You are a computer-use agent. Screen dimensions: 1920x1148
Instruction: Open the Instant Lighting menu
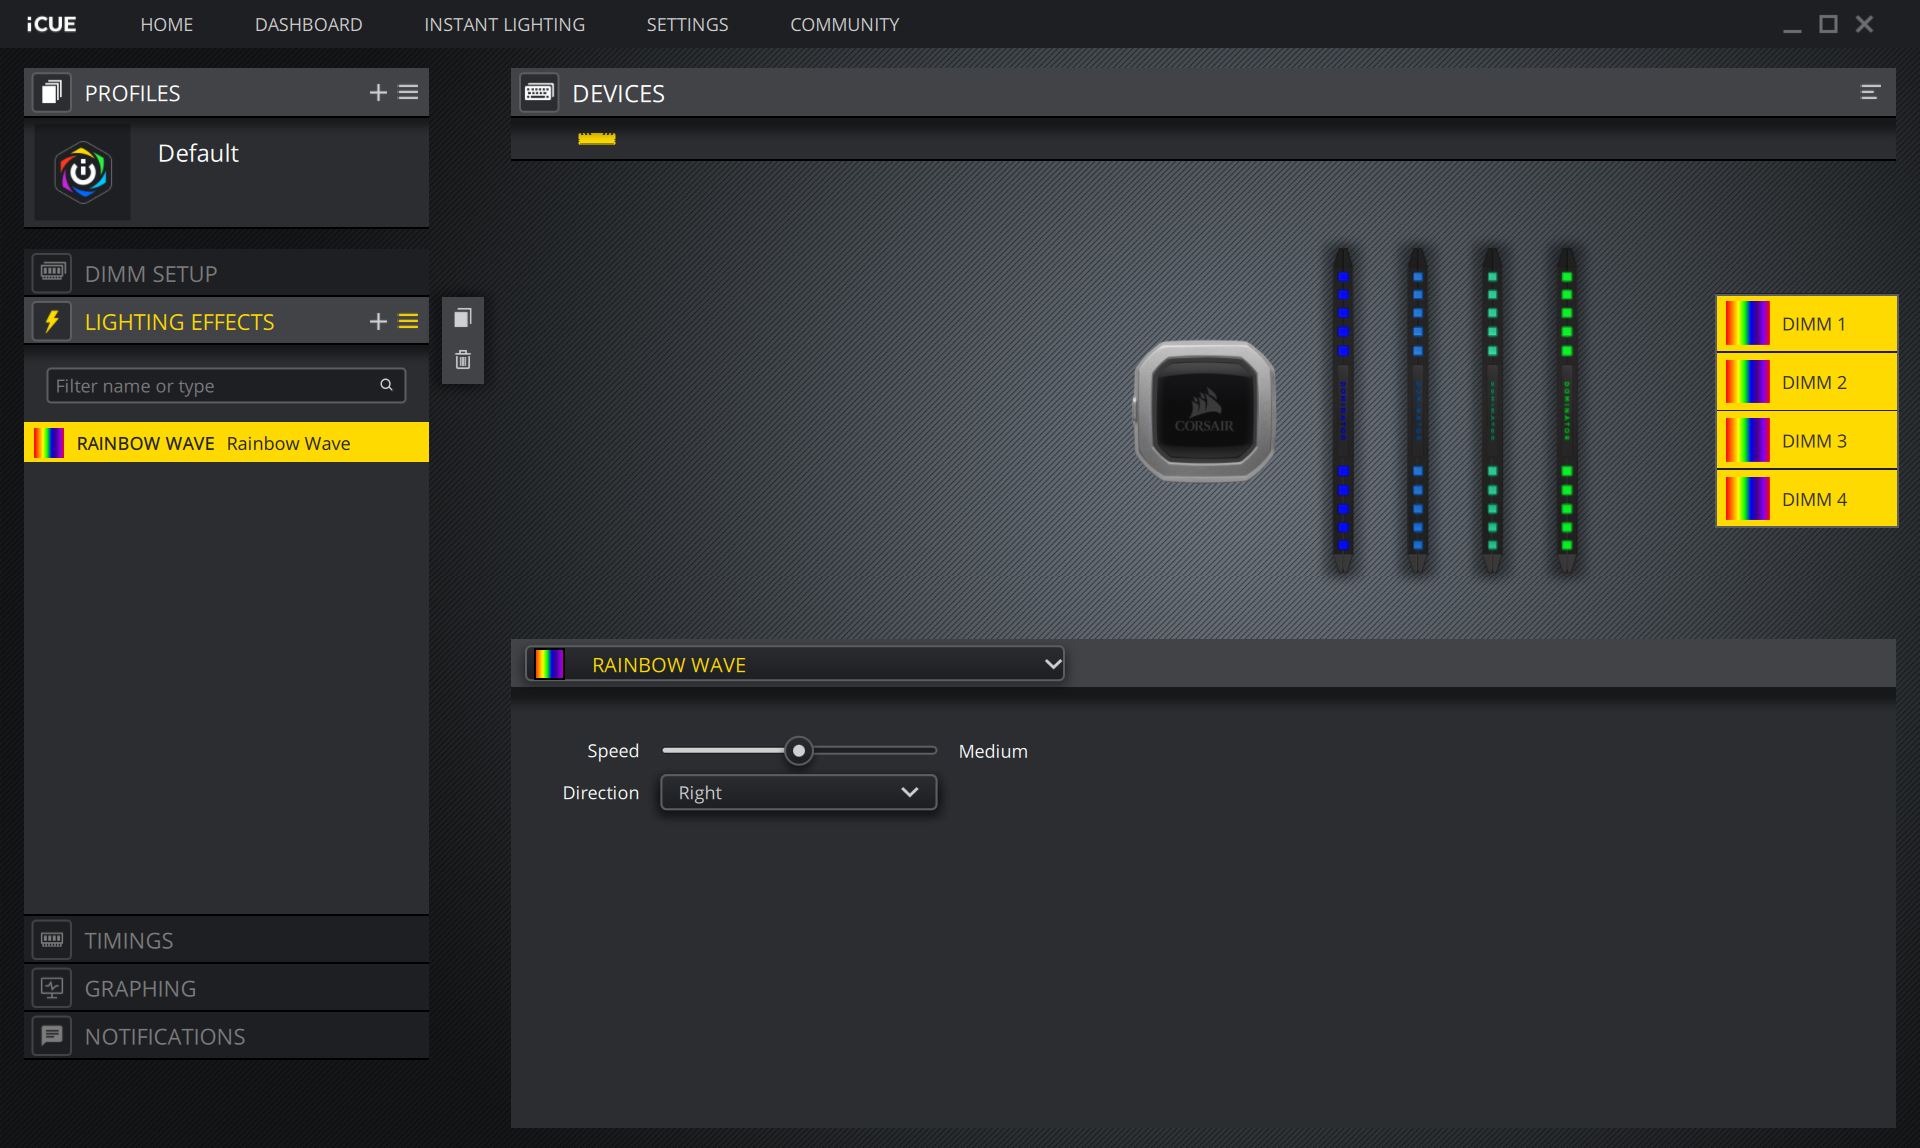tap(504, 24)
